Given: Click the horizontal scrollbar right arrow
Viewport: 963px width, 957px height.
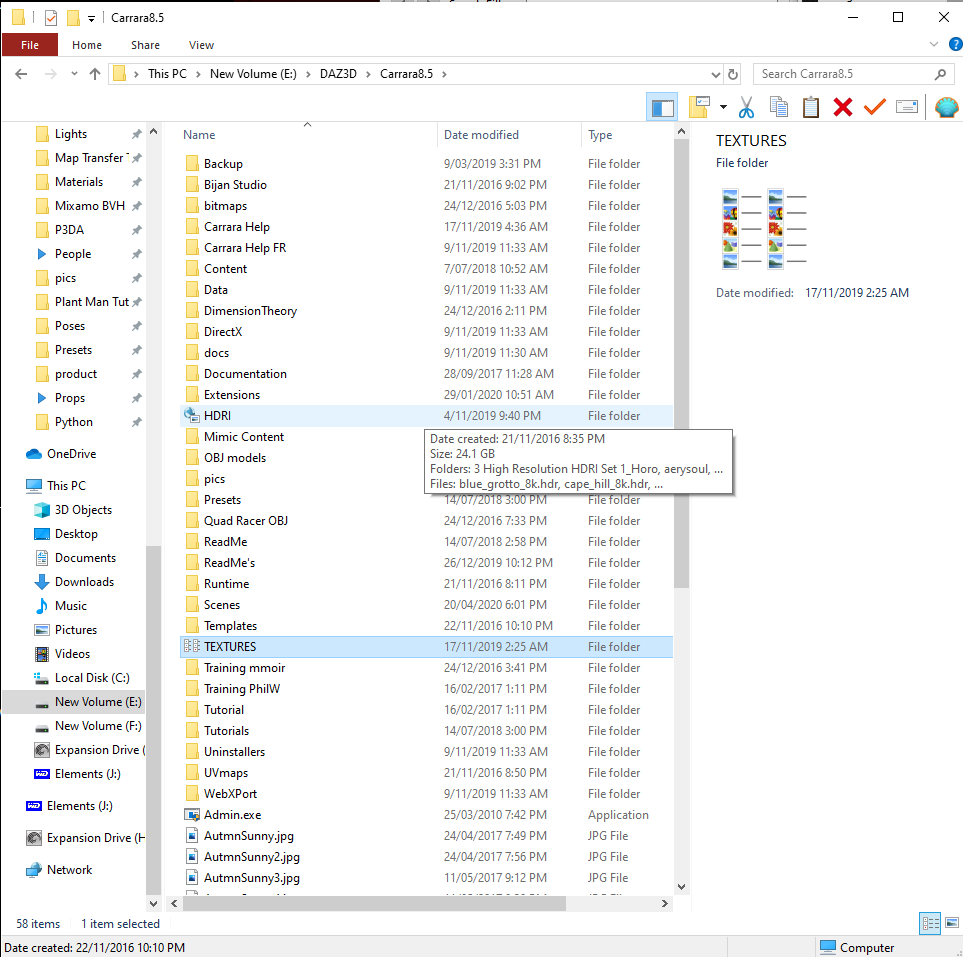Looking at the screenshot, I should pos(665,904).
